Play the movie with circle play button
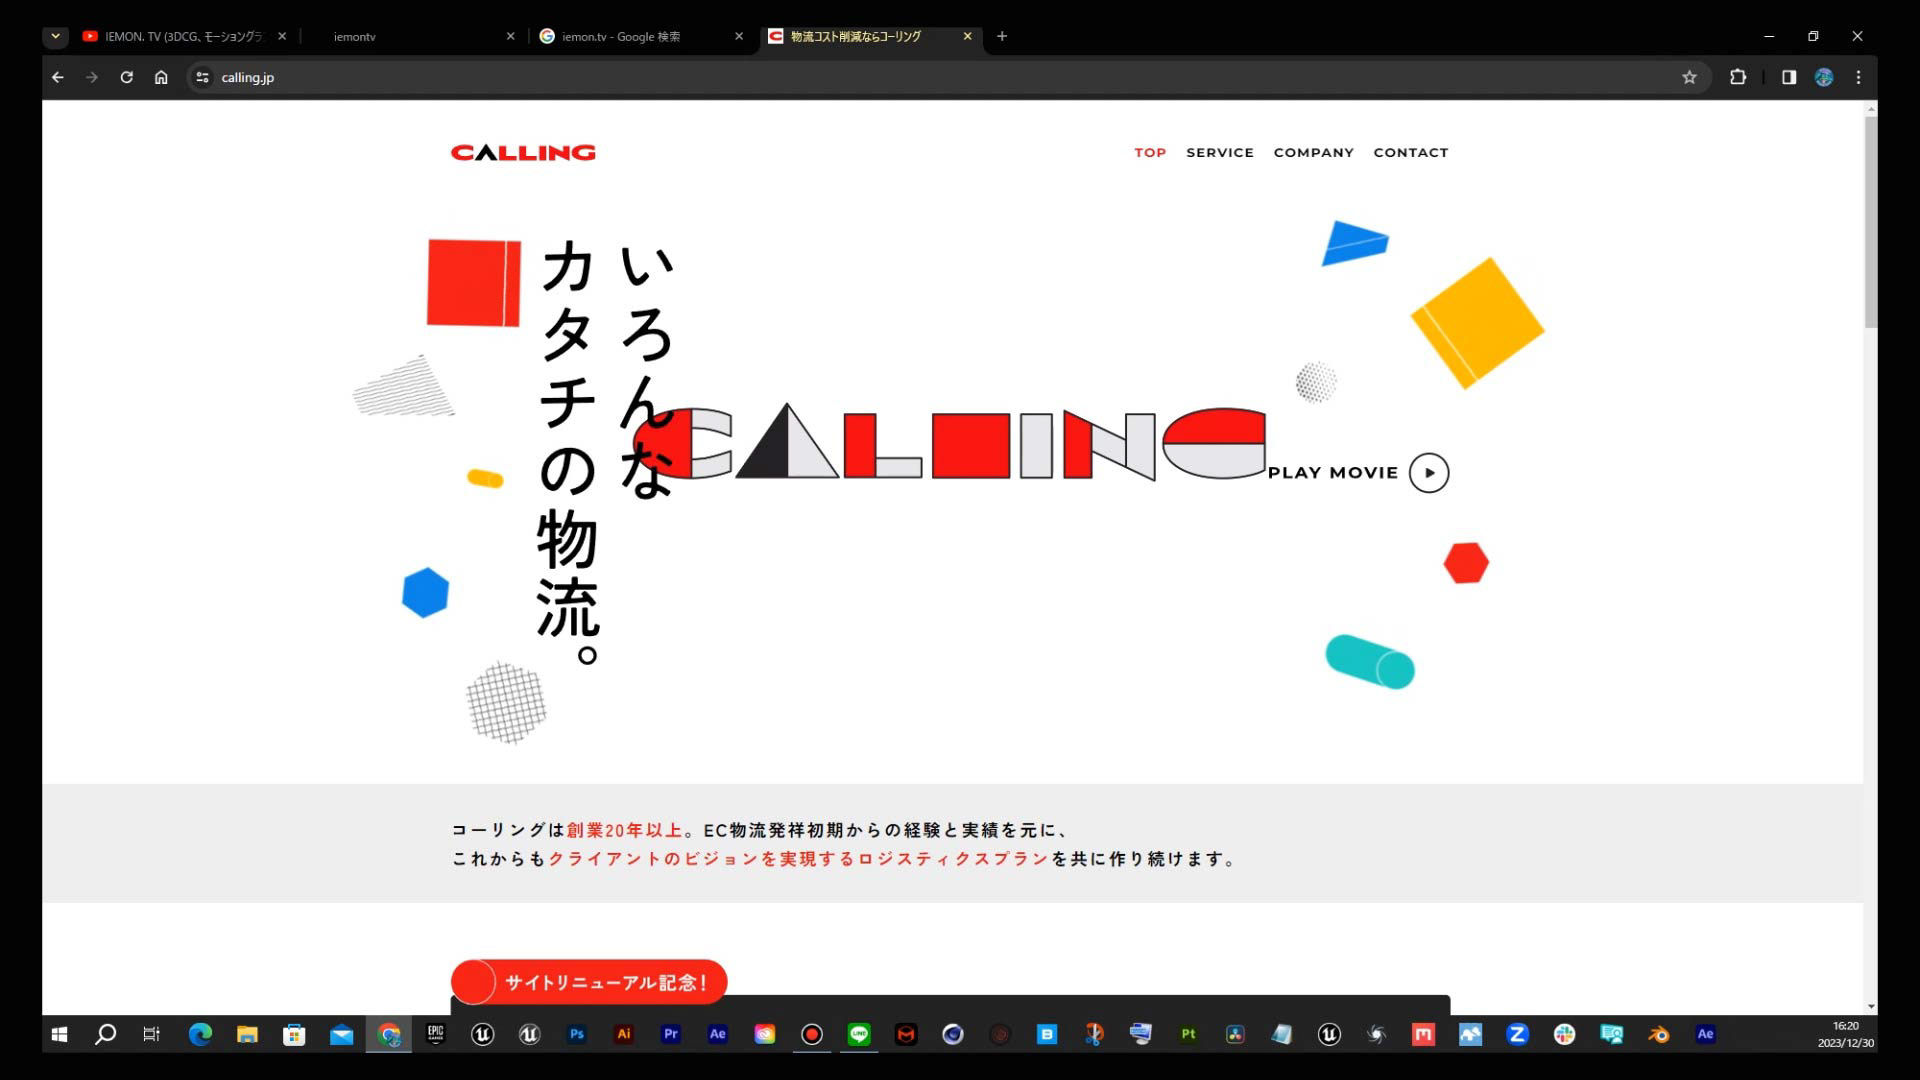 1428,473
